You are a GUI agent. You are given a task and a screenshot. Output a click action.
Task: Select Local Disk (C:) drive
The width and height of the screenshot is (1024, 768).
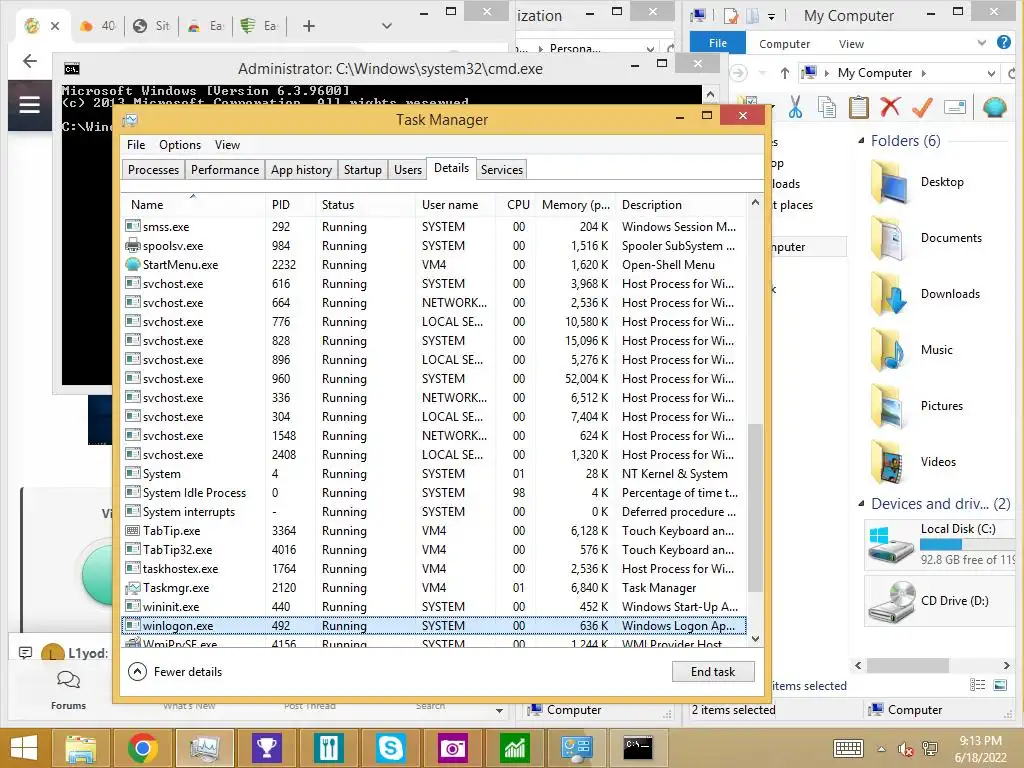940,543
